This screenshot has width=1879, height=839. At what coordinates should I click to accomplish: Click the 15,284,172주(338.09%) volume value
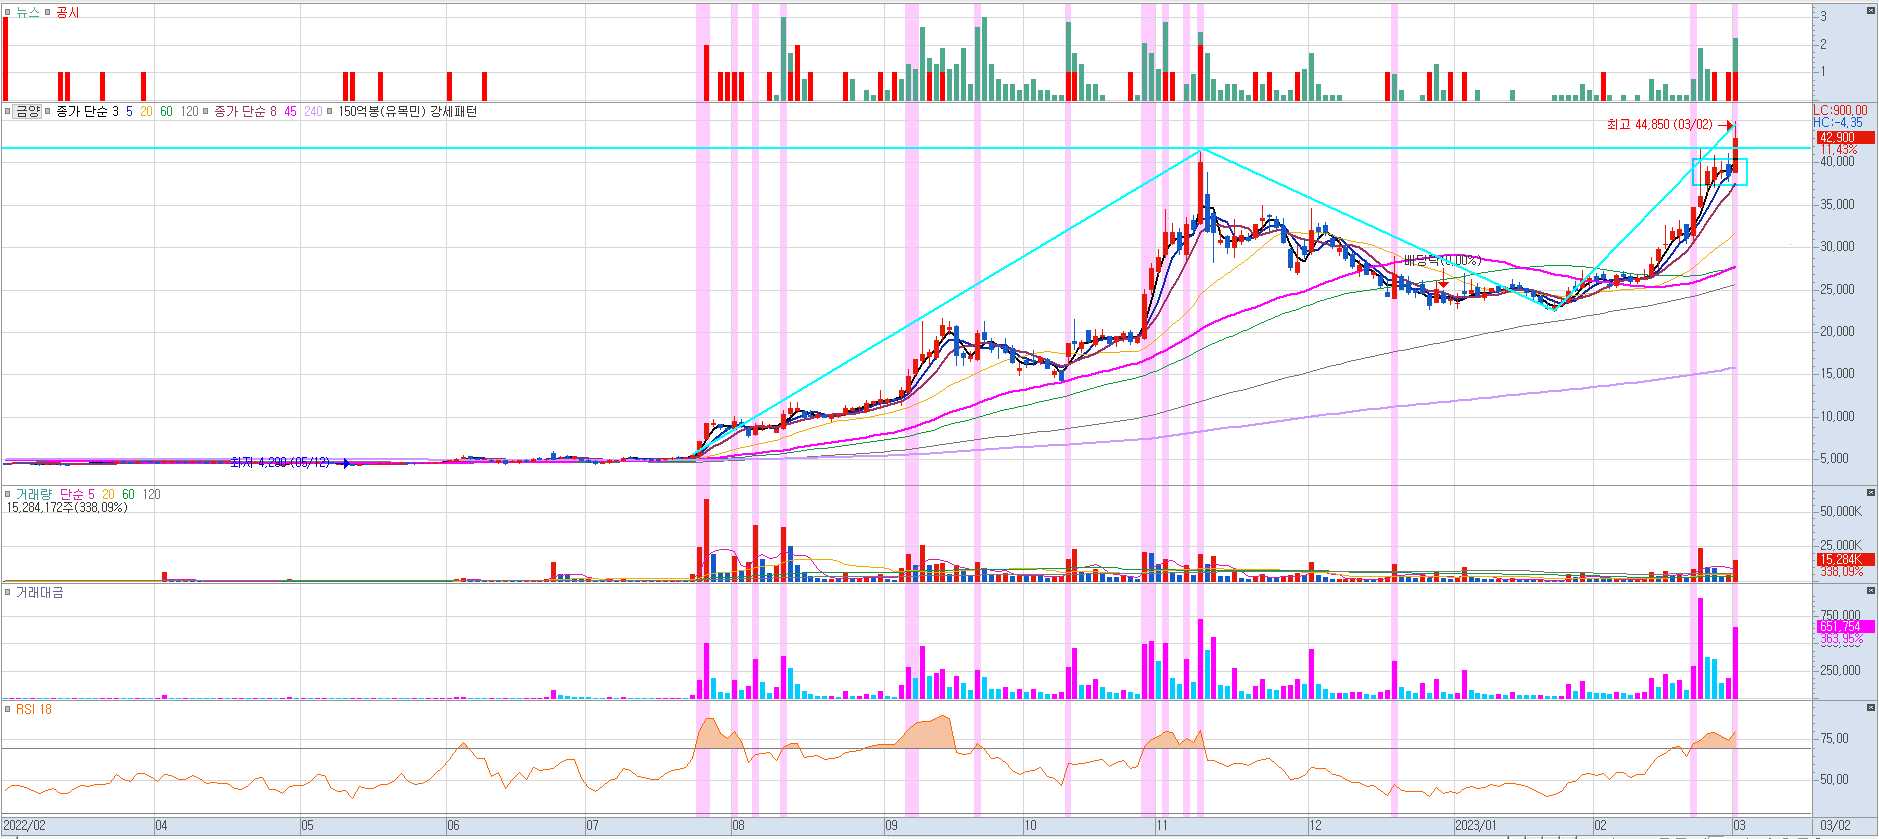pos(67,508)
